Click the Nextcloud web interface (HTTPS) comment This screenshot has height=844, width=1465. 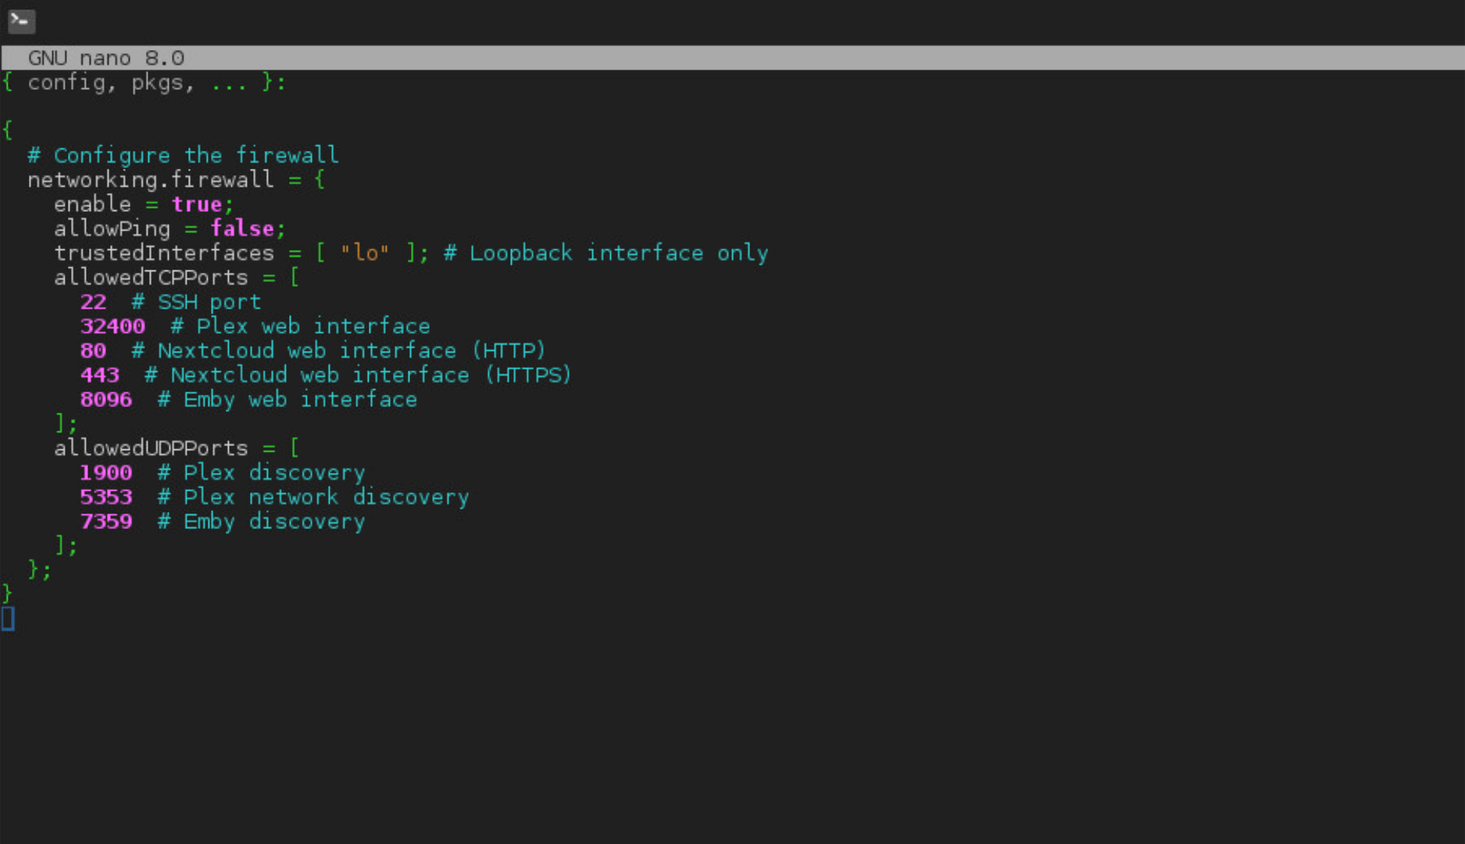(x=358, y=375)
